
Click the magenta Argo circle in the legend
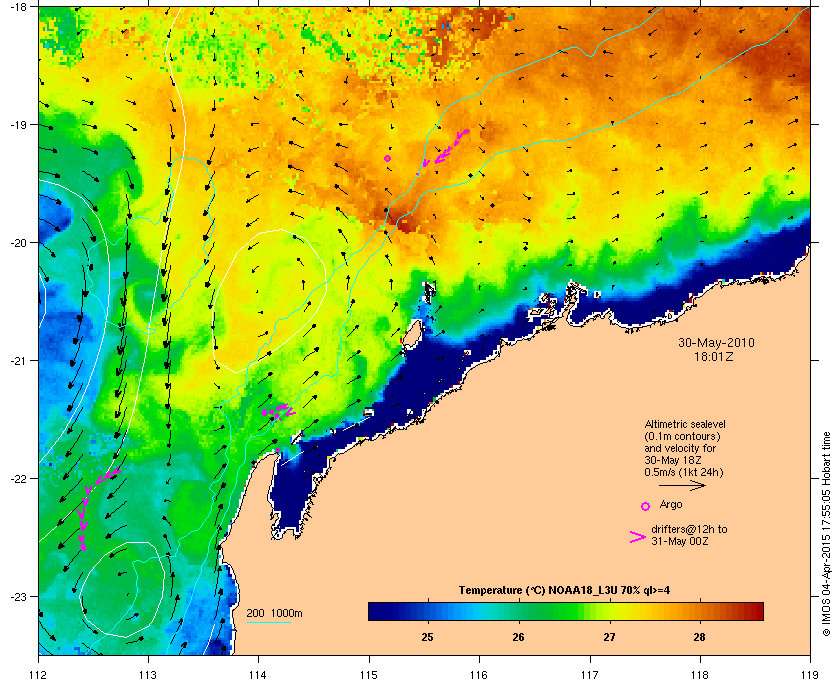(x=646, y=506)
